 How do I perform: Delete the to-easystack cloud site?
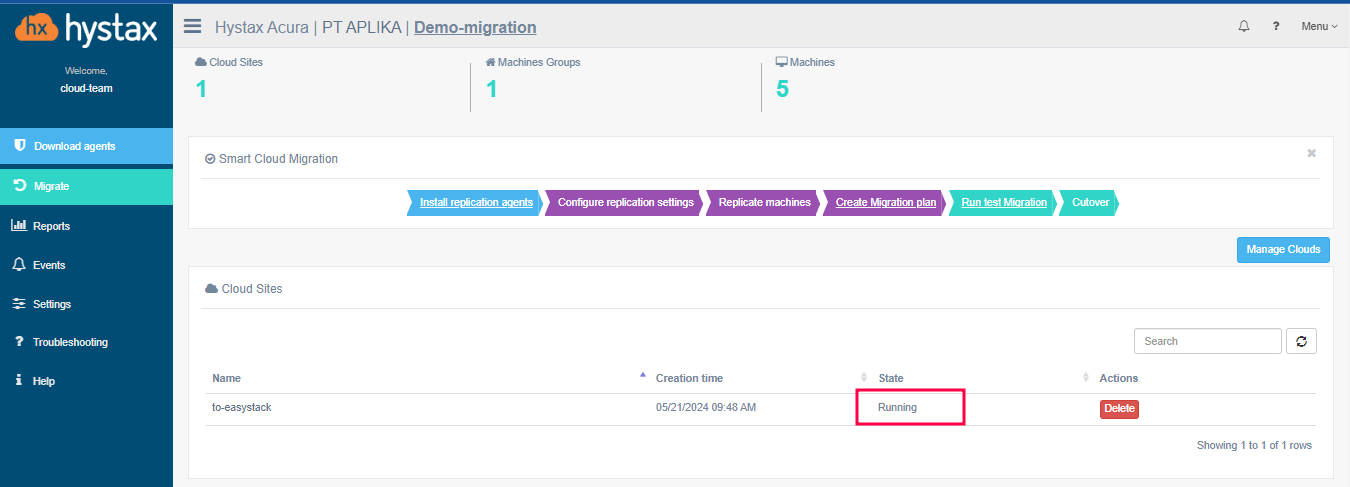(1119, 408)
